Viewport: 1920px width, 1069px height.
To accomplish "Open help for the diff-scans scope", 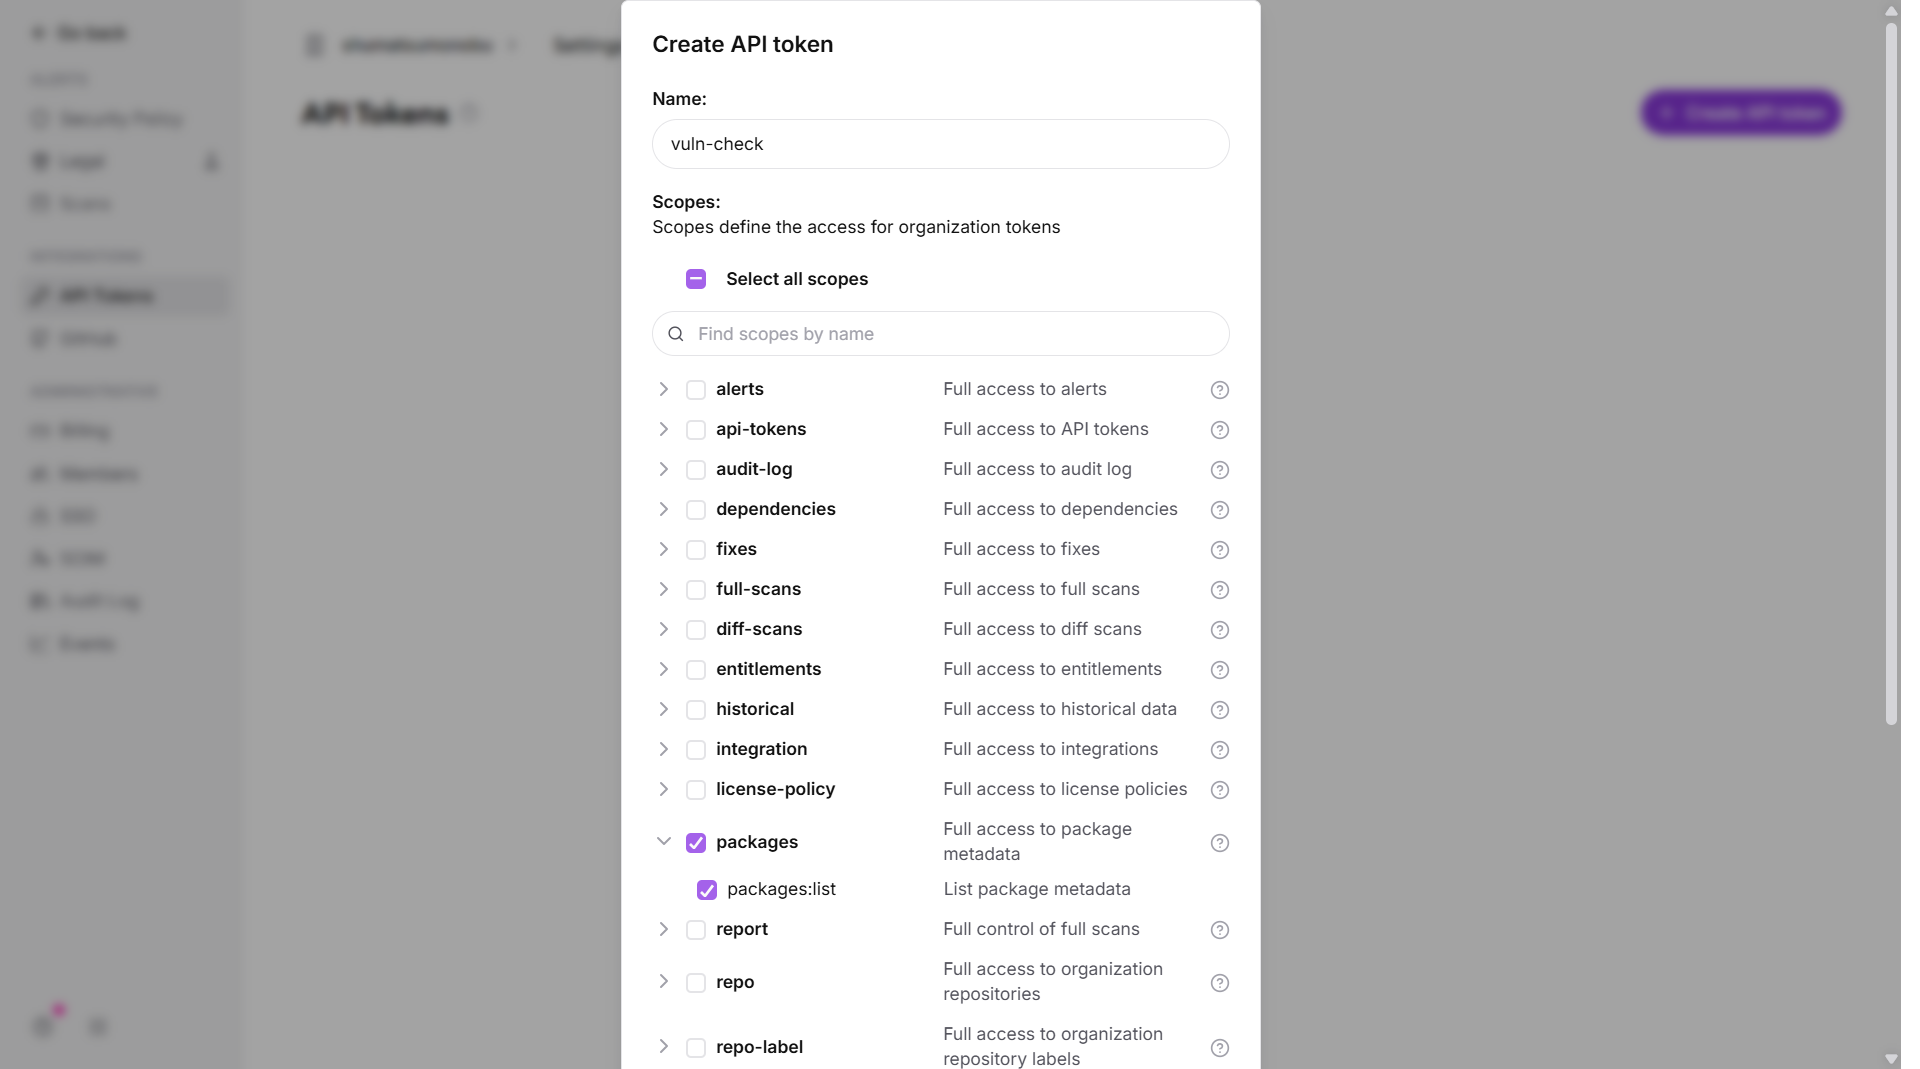I will [1219, 630].
